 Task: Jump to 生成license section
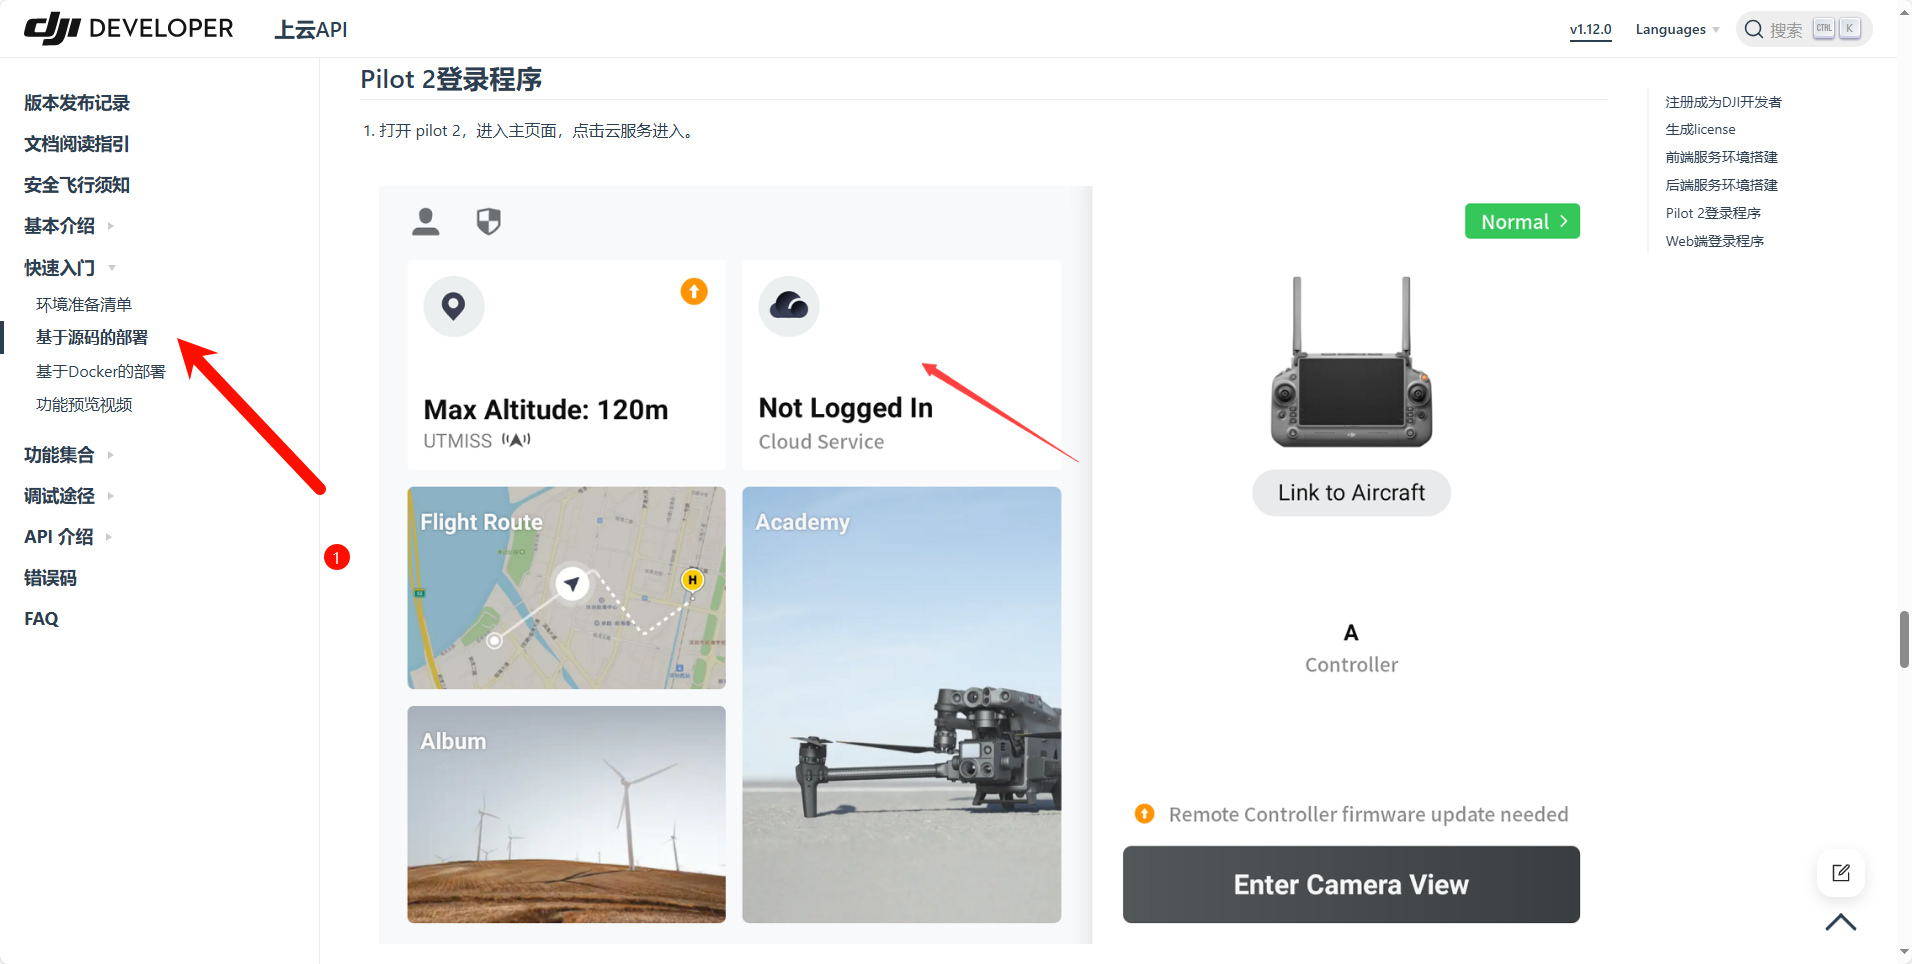[x=1700, y=129]
